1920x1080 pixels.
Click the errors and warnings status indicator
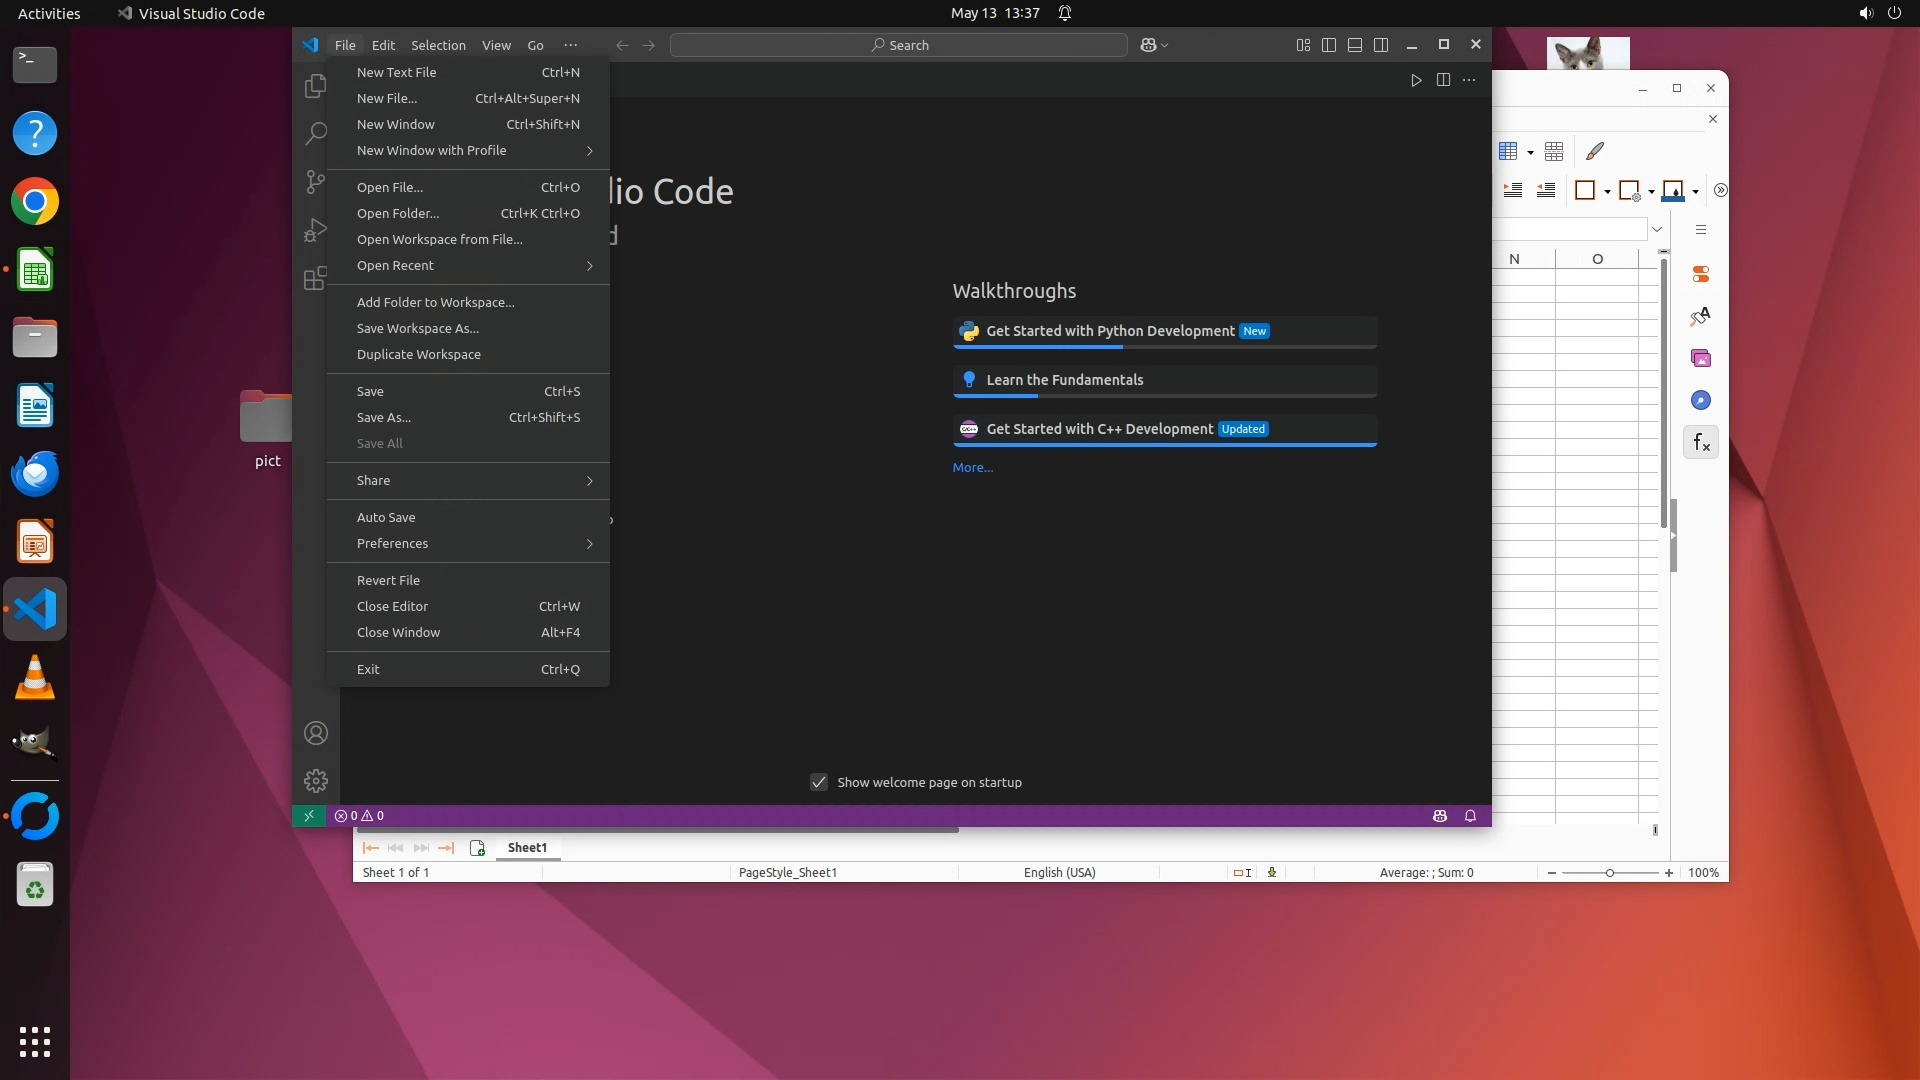pyautogui.click(x=359, y=816)
